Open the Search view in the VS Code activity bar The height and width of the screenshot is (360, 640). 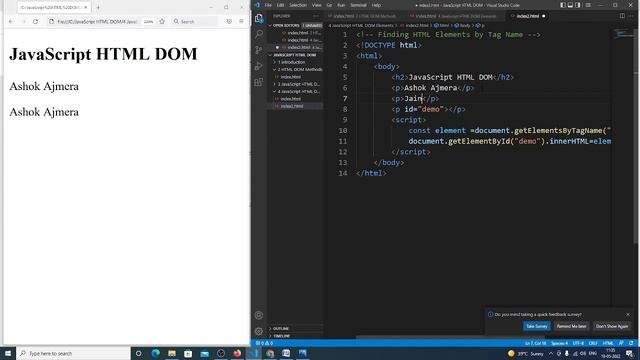click(259, 34)
